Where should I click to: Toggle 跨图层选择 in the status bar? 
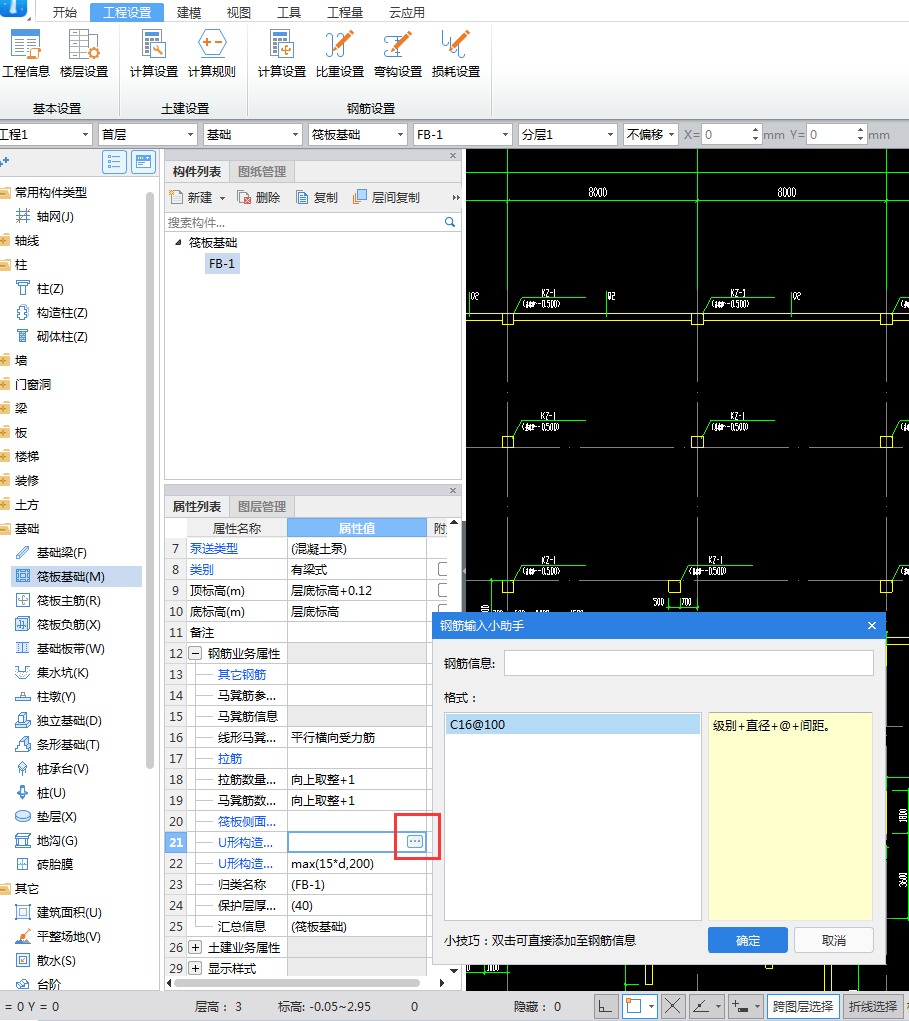coord(803,1006)
